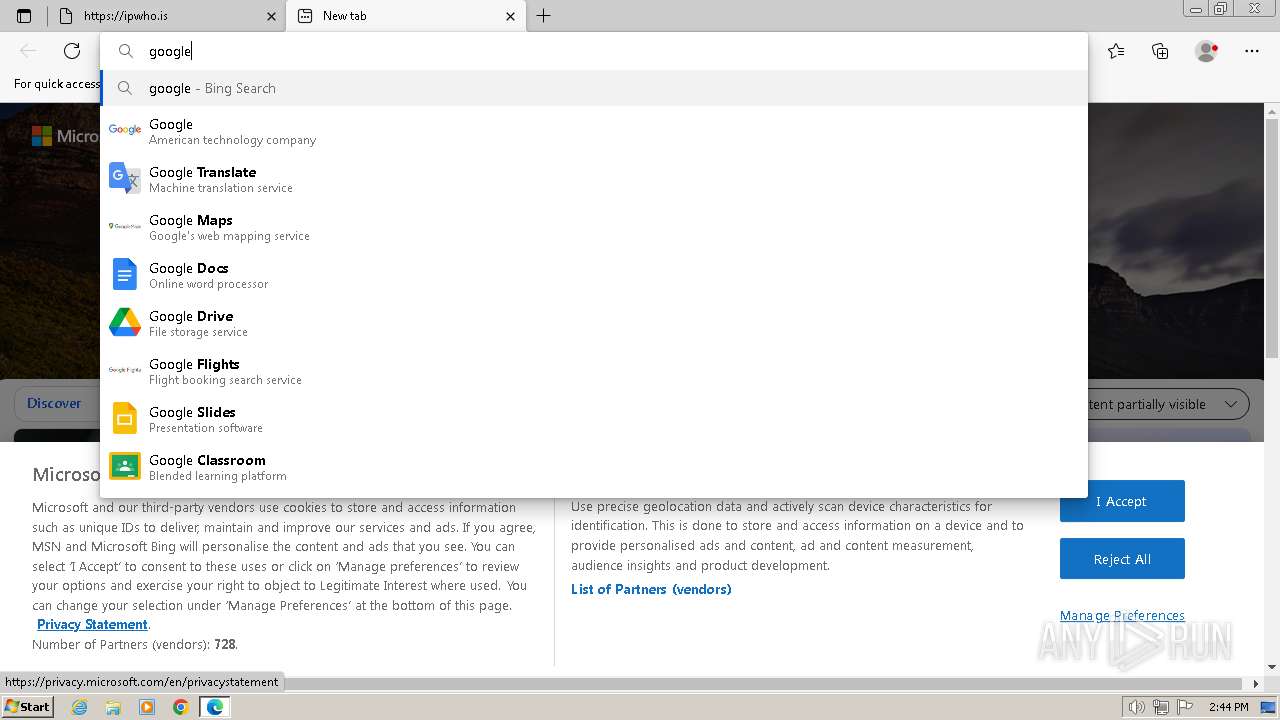The height and width of the screenshot is (720, 1280).
Task: Launch Chrome from the taskbar
Action: pos(181,707)
